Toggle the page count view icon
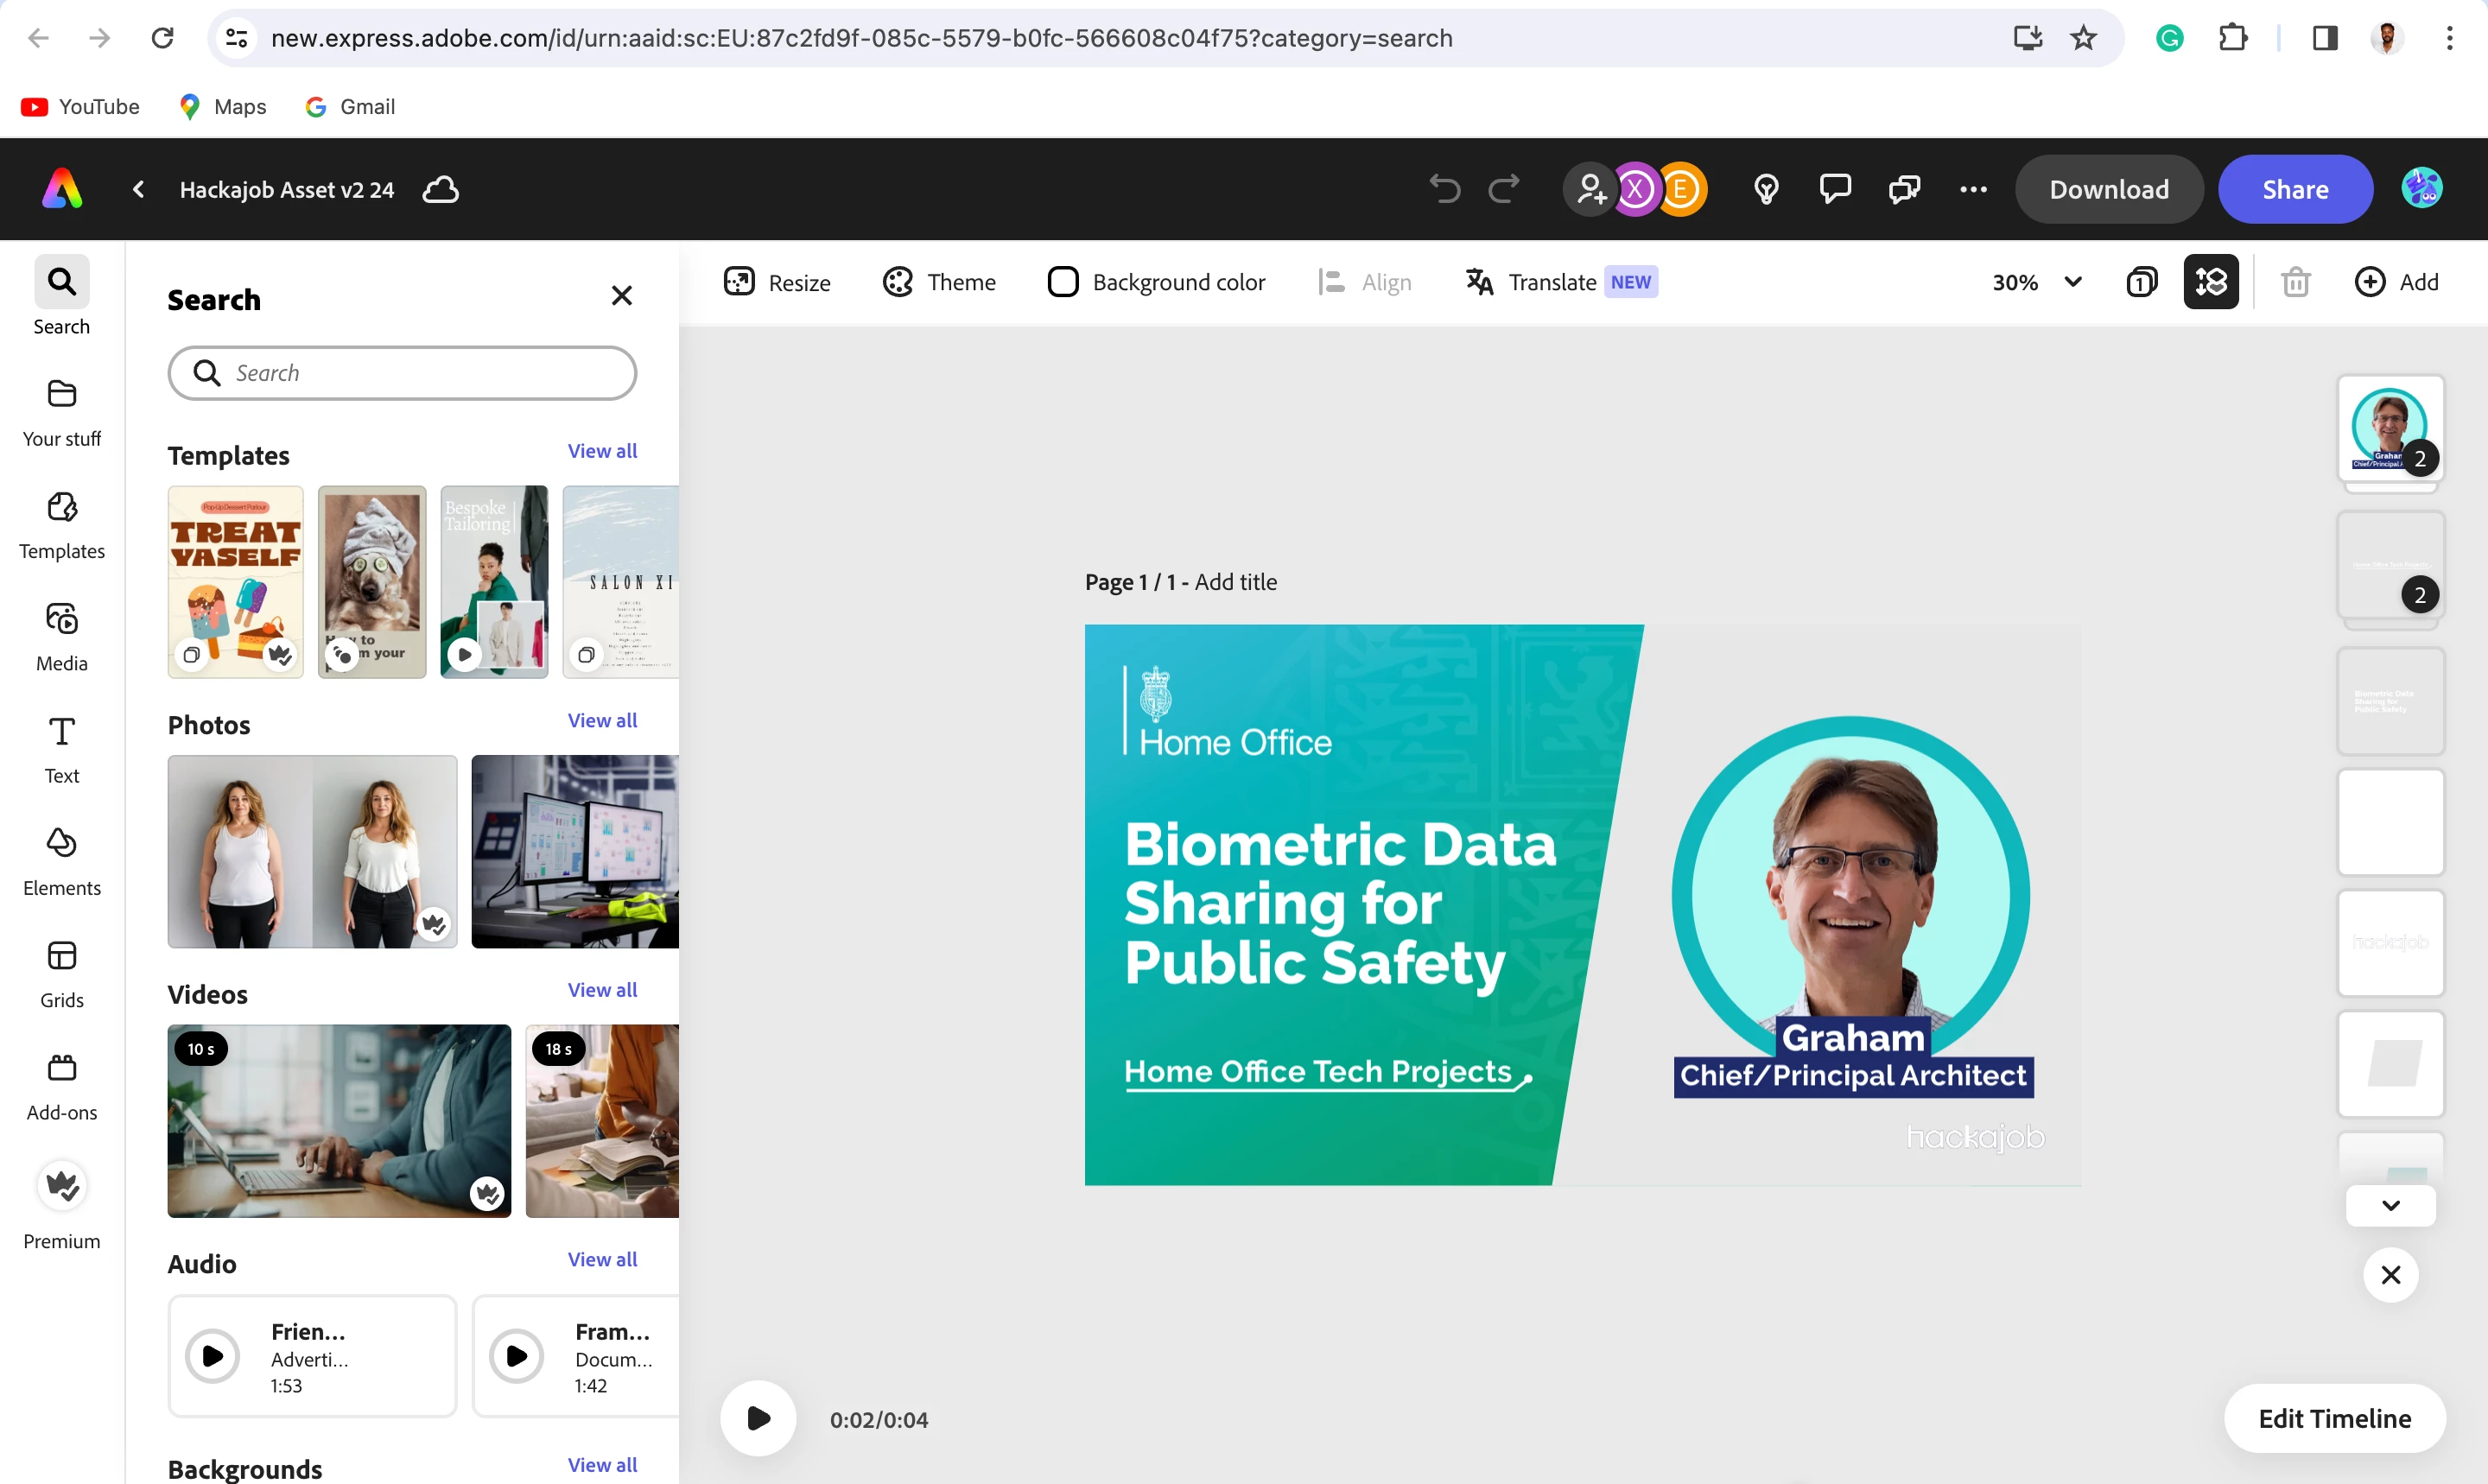2488x1484 pixels. pos(2141,282)
